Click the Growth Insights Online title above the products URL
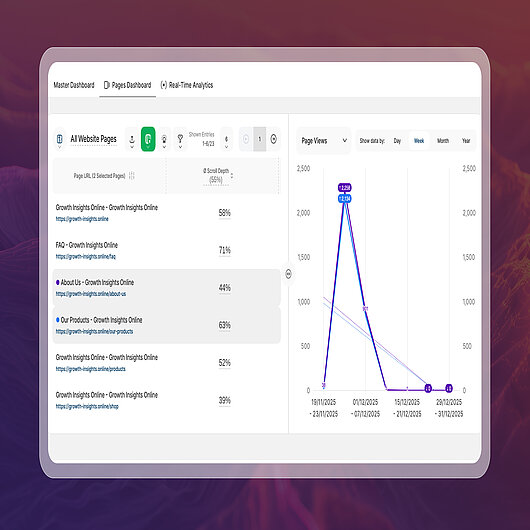 tap(107, 357)
